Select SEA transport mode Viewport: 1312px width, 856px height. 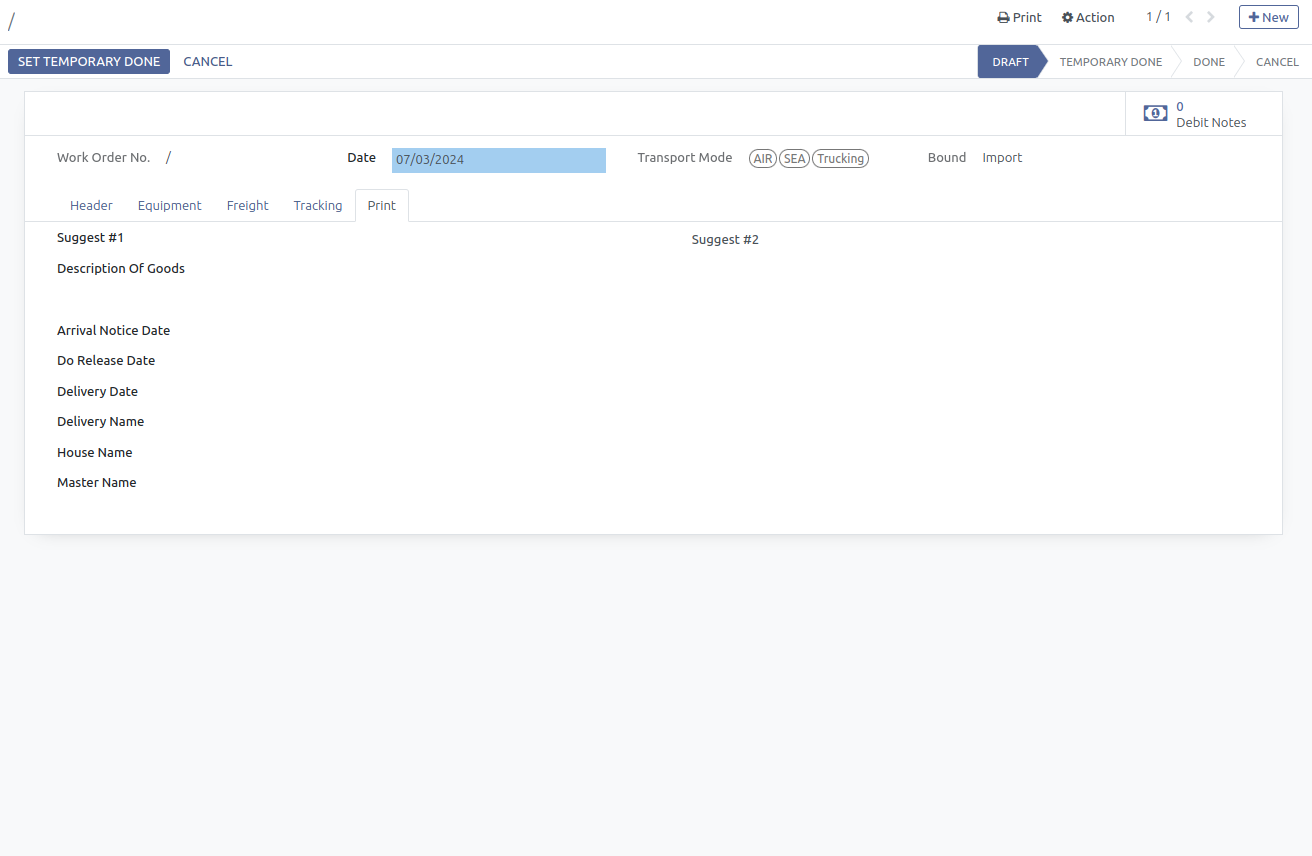click(794, 159)
